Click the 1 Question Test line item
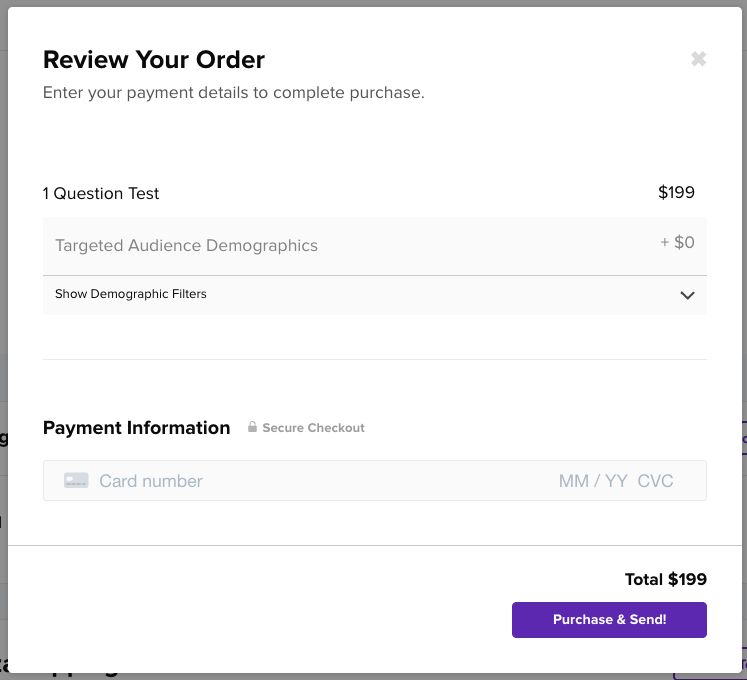The height and width of the screenshot is (680, 747). [x=101, y=193]
